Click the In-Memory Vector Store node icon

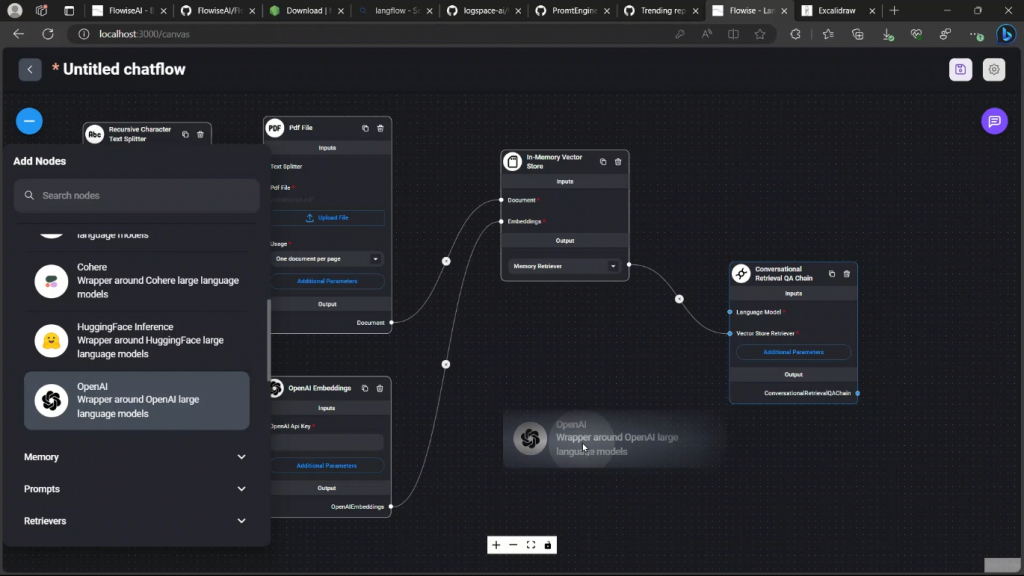point(513,161)
